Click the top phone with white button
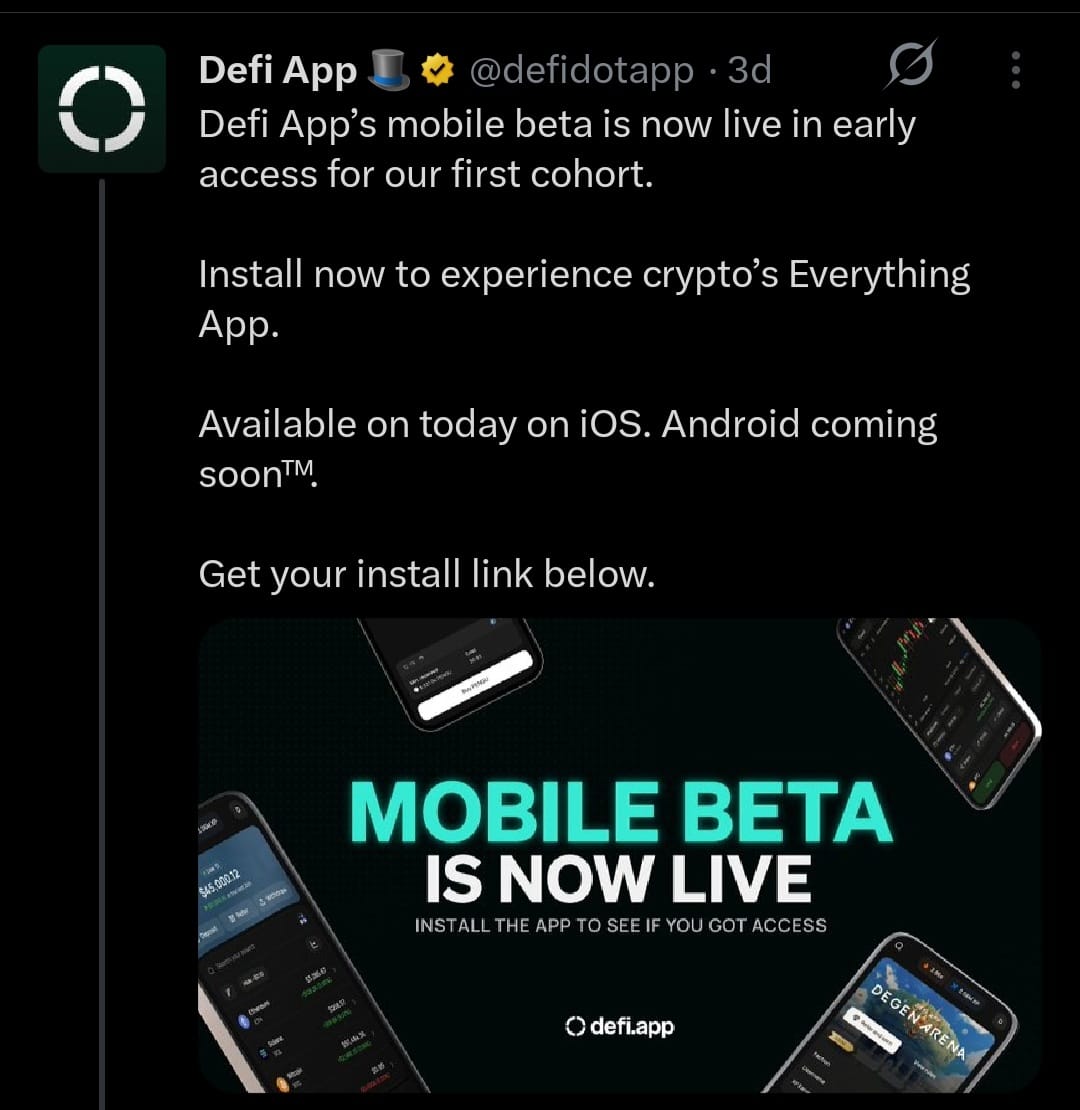Viewport: 1080px width, 1110px height. [451, 669]
